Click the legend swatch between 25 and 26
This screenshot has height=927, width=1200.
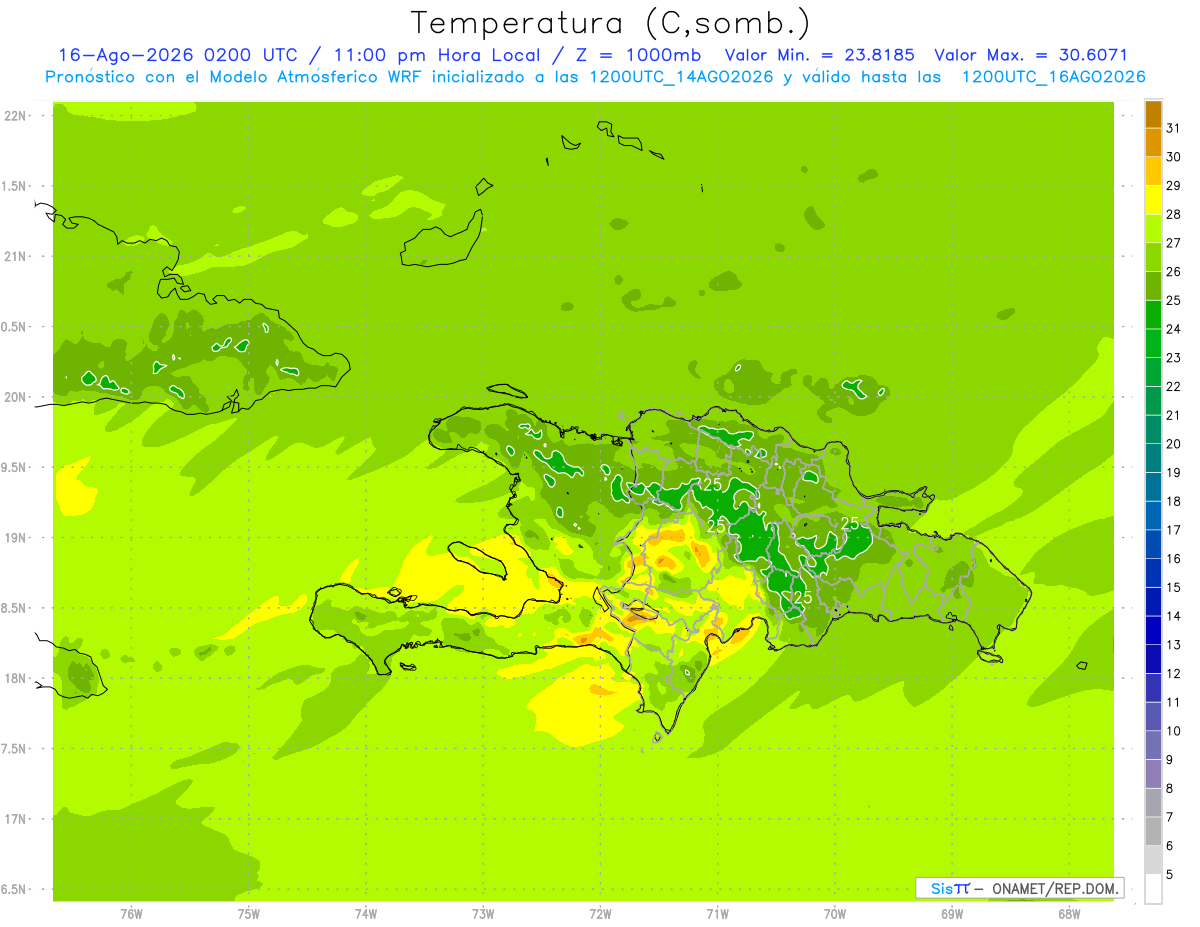1153,286
